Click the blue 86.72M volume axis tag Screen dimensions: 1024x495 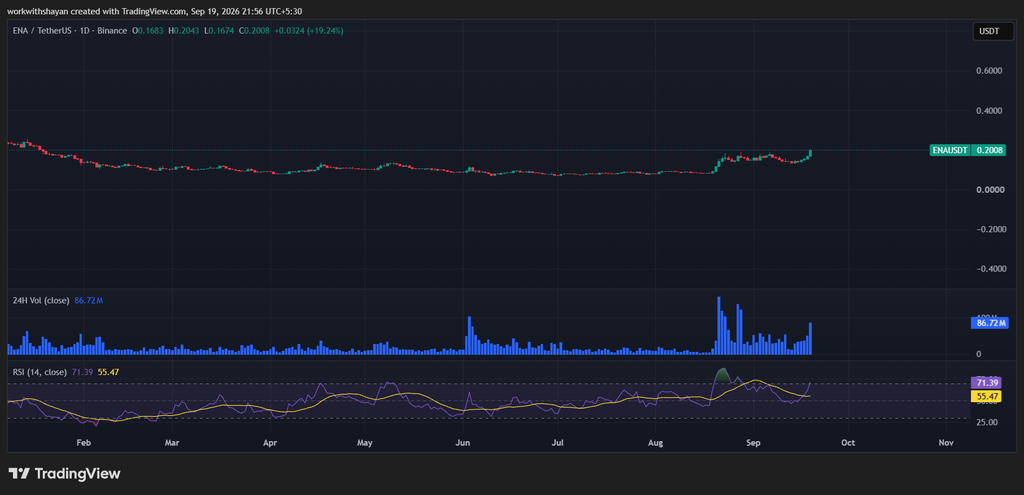988,323
